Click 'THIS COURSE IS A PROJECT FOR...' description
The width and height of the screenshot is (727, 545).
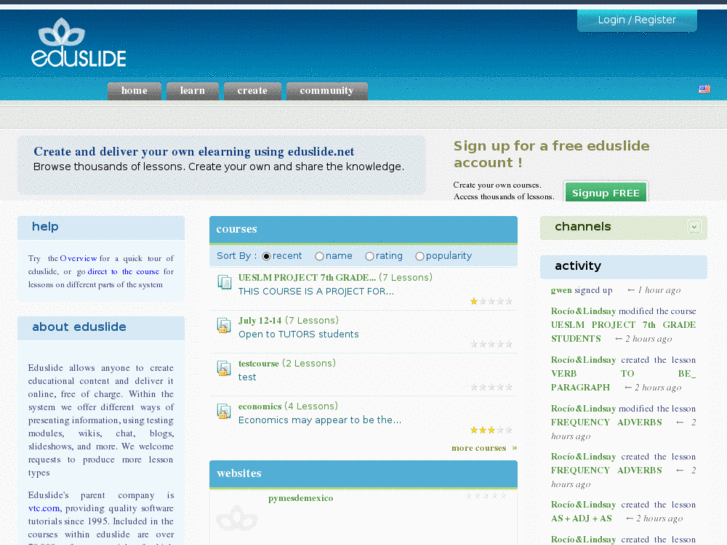coord(316,292)
